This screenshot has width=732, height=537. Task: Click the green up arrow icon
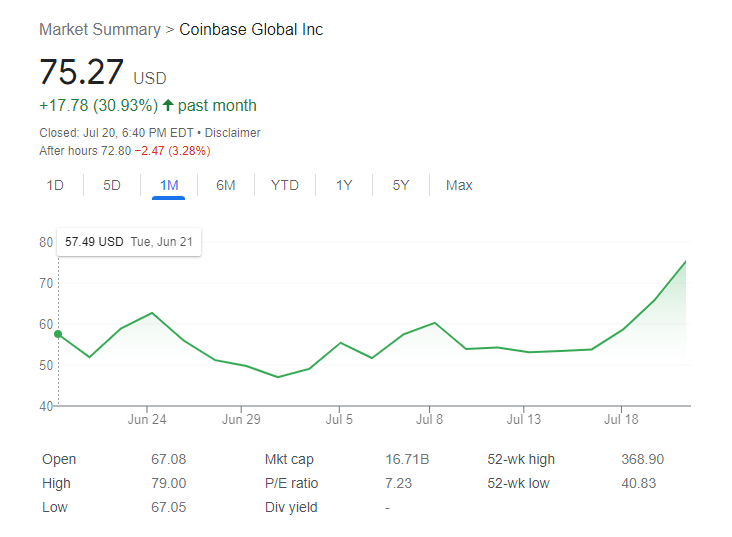coord(168,105)
